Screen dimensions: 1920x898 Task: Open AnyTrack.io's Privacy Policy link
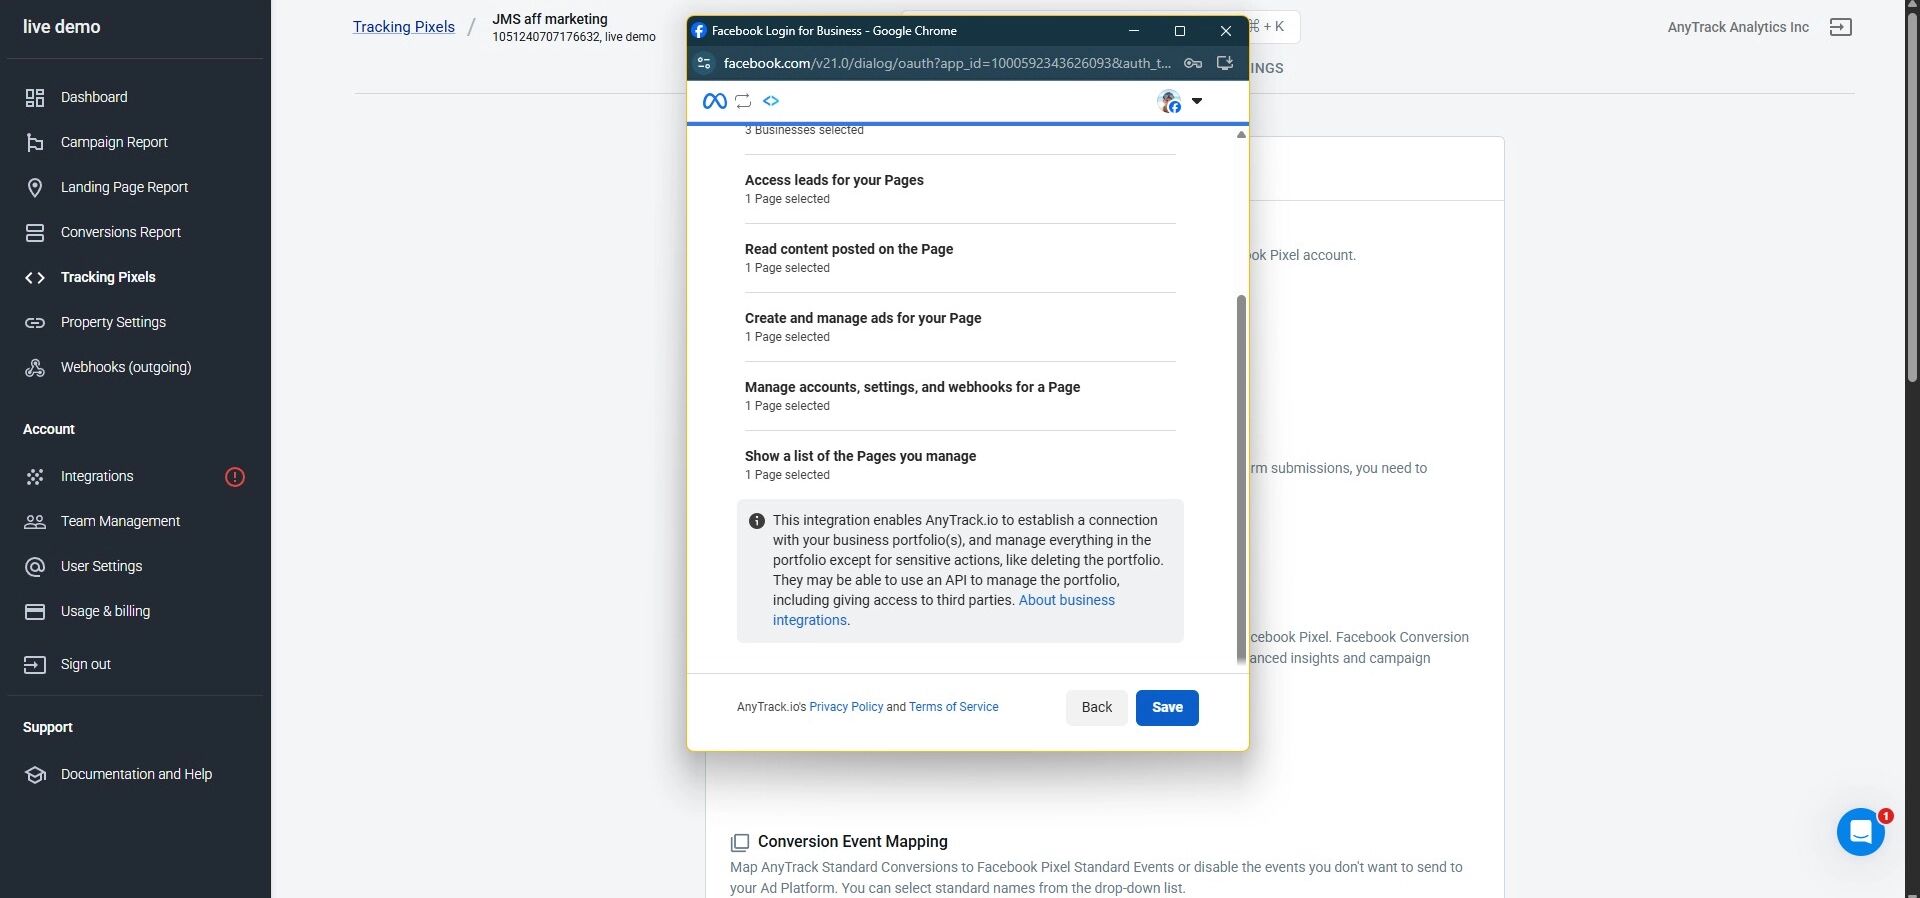tap(846, 707)
